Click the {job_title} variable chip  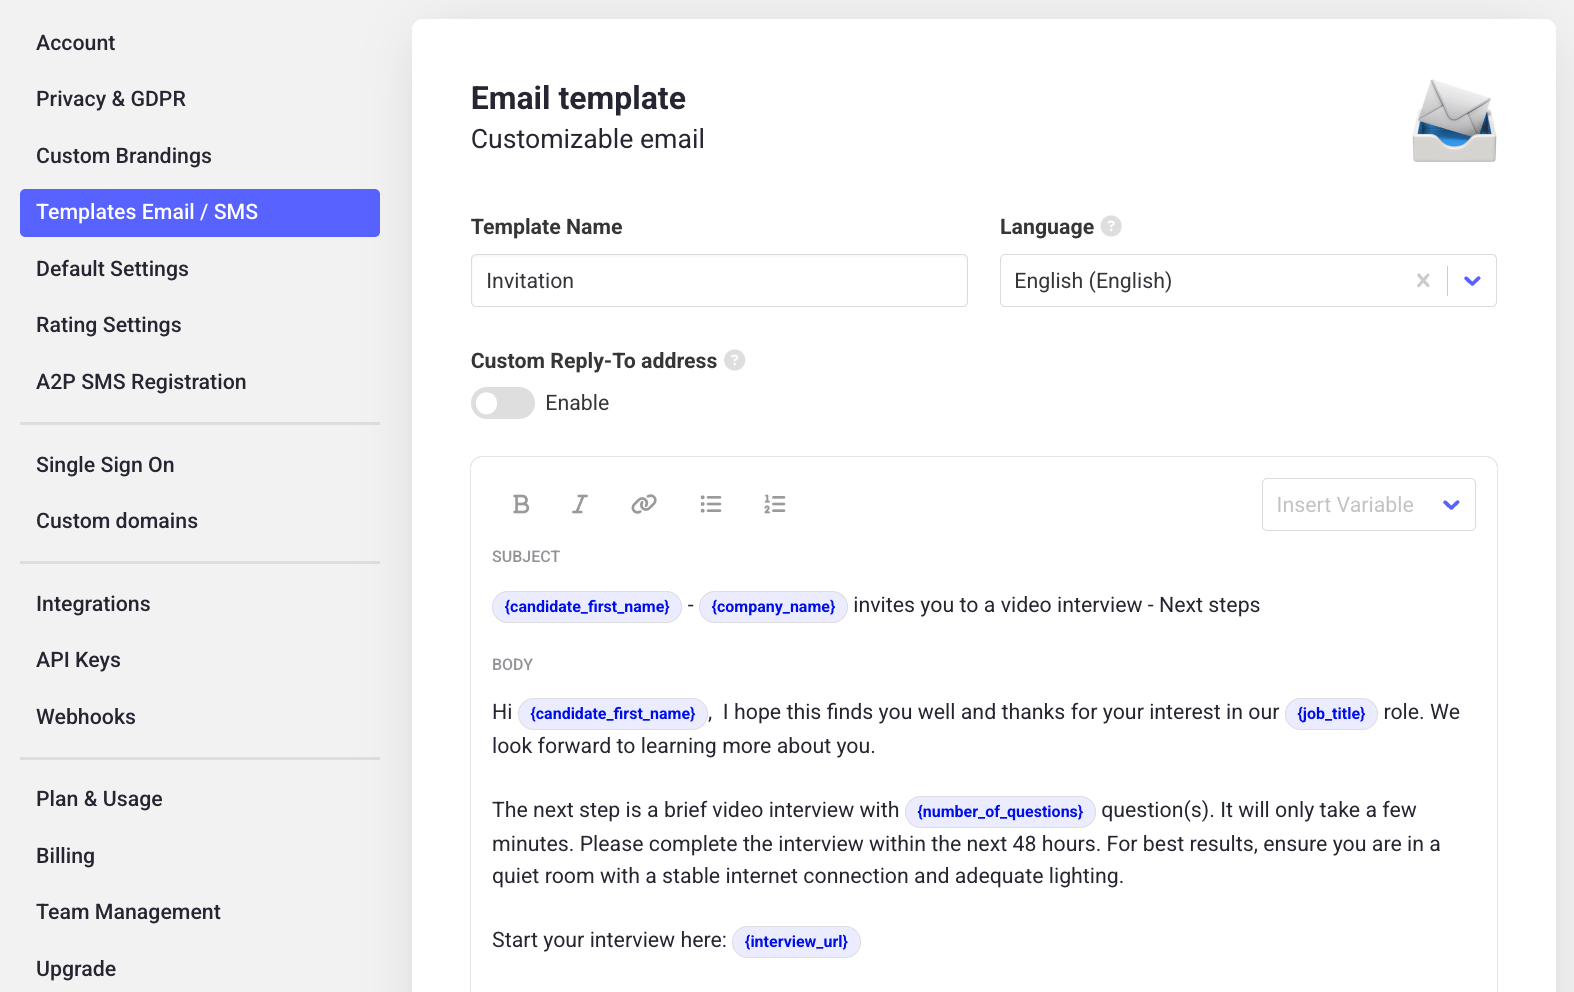(x=1331, y=714)
